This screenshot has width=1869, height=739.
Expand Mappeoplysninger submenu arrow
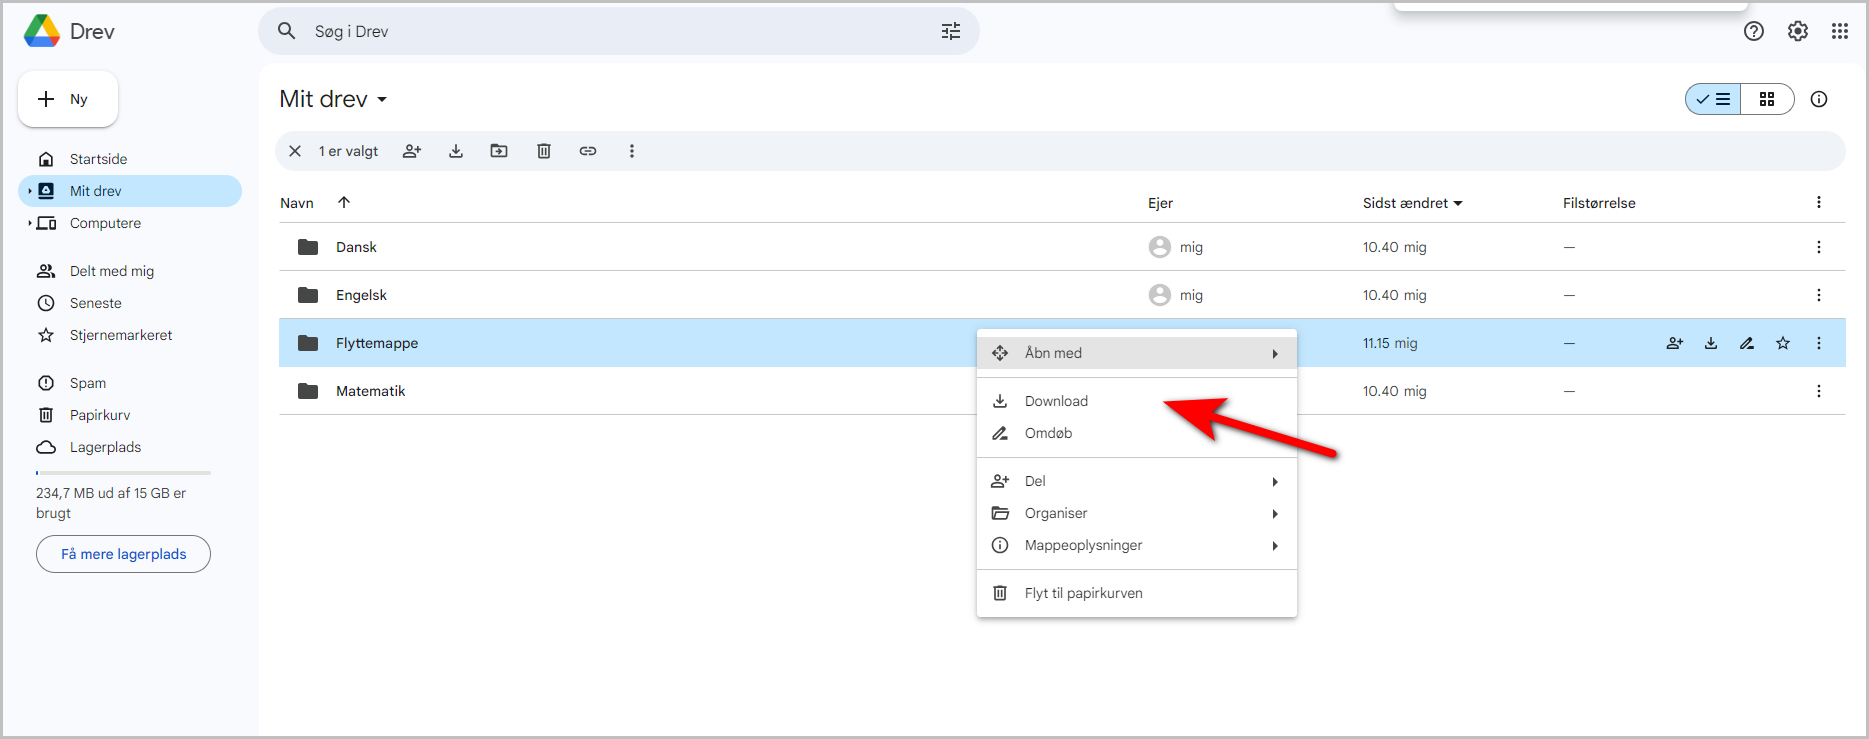tap(1275, 545)
